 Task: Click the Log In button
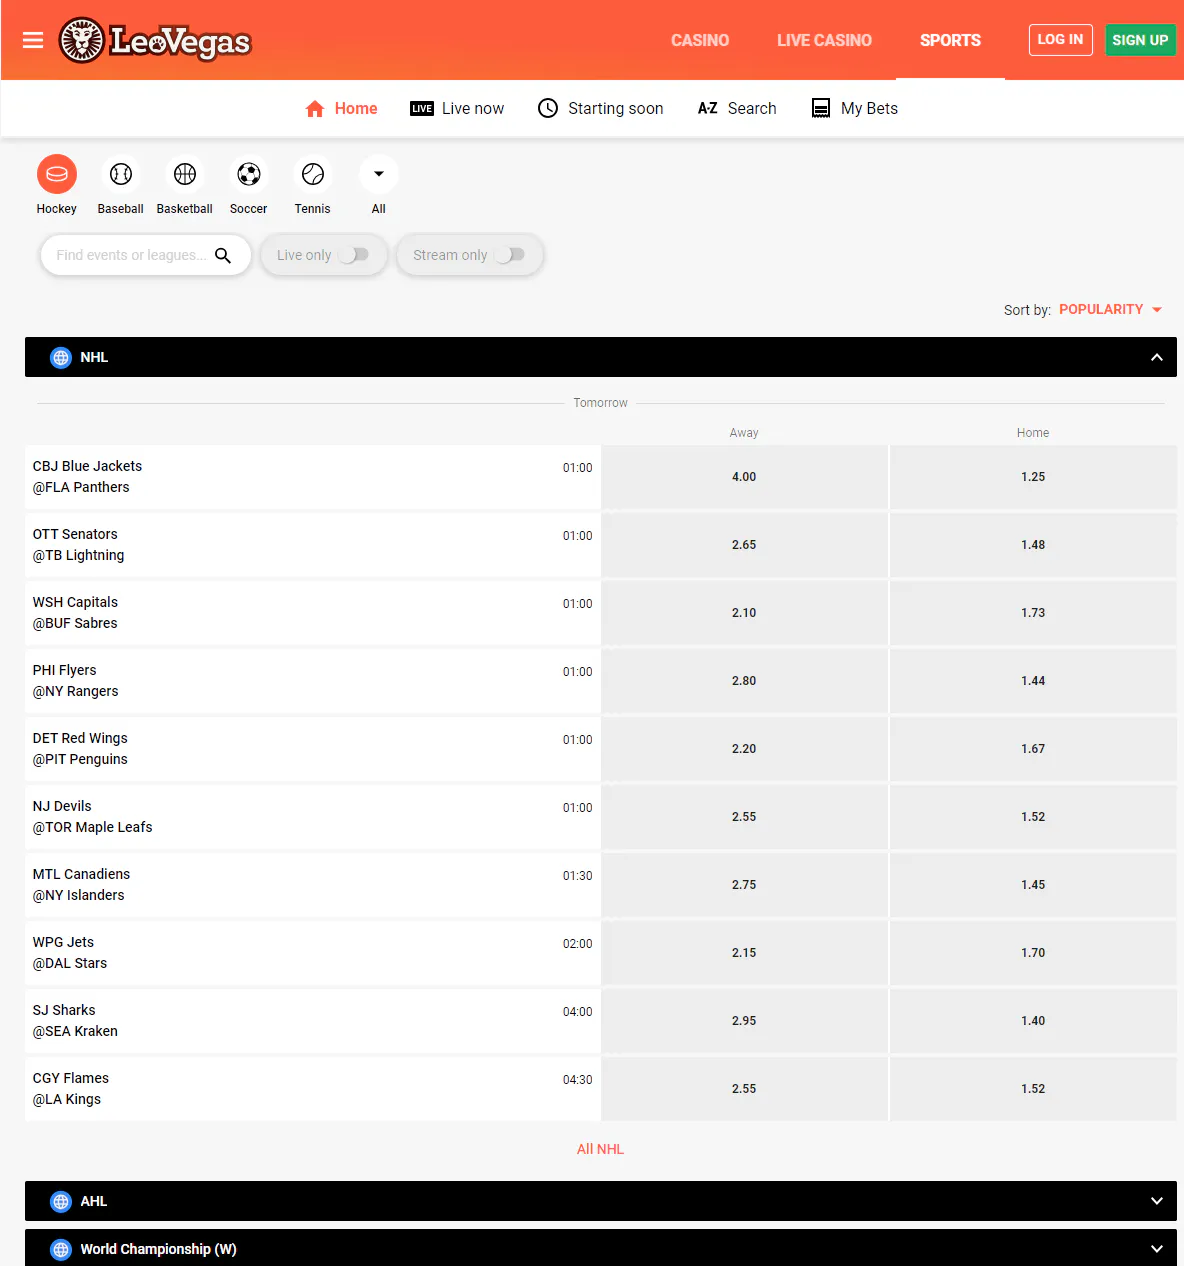(x=1060, y=40)
